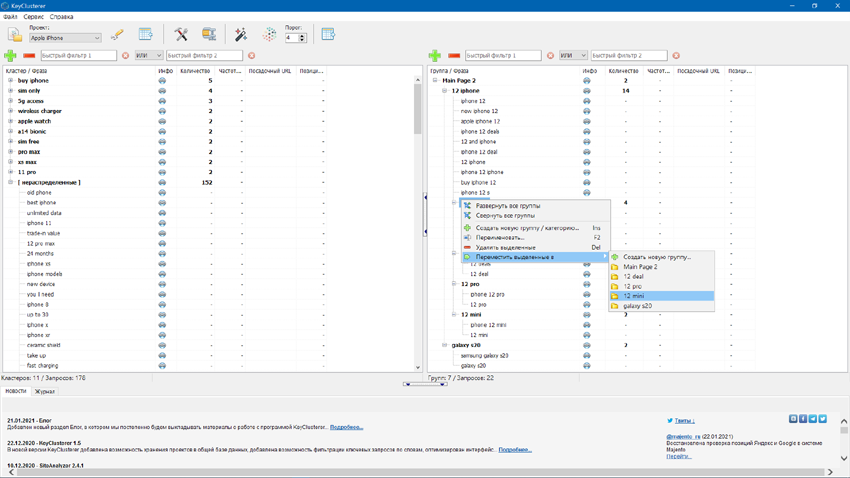Click the red minus in left panel
This screenshot has width=850, height=478.
29,55
